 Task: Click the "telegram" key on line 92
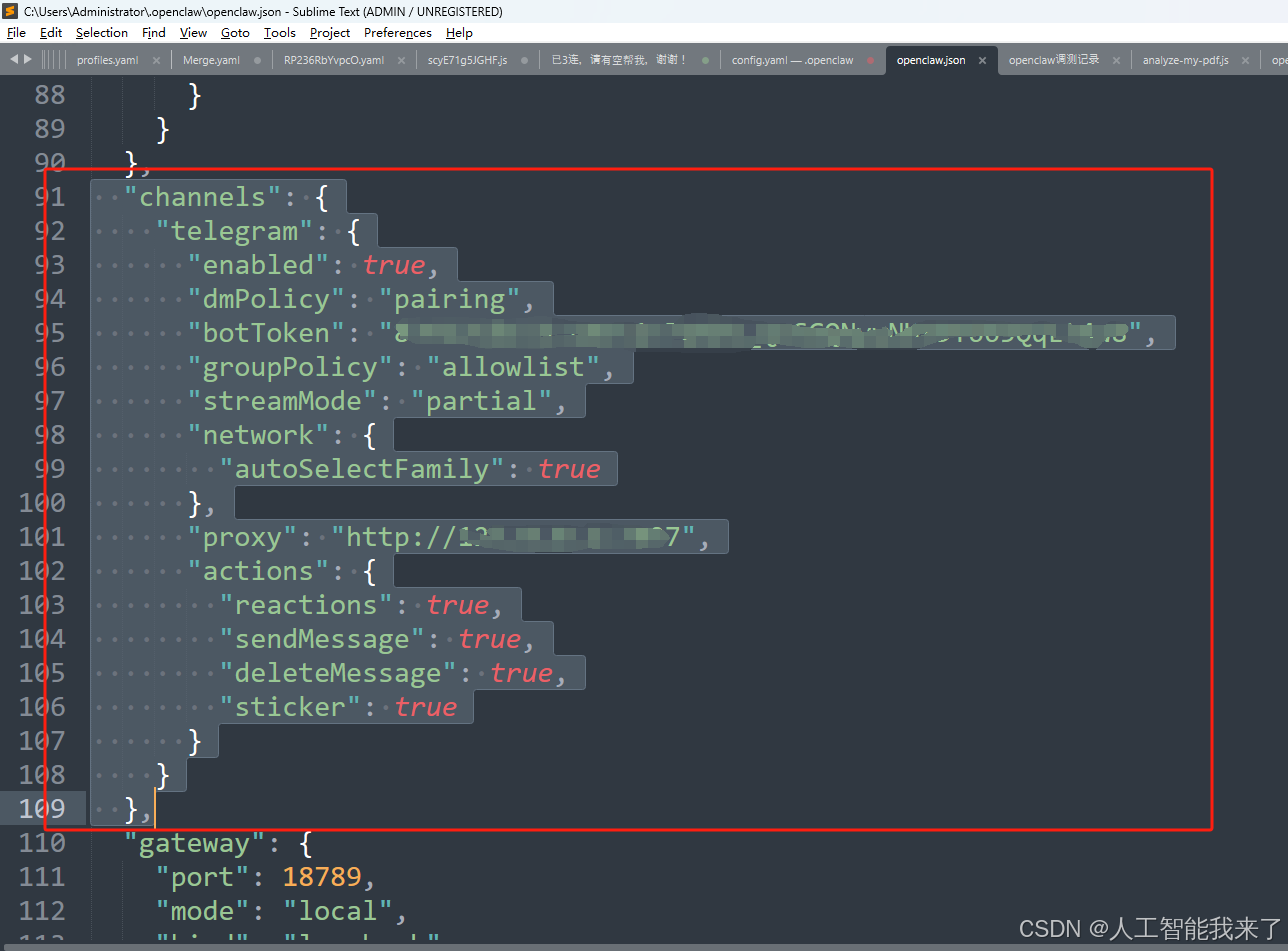click(x=235, y=230)
